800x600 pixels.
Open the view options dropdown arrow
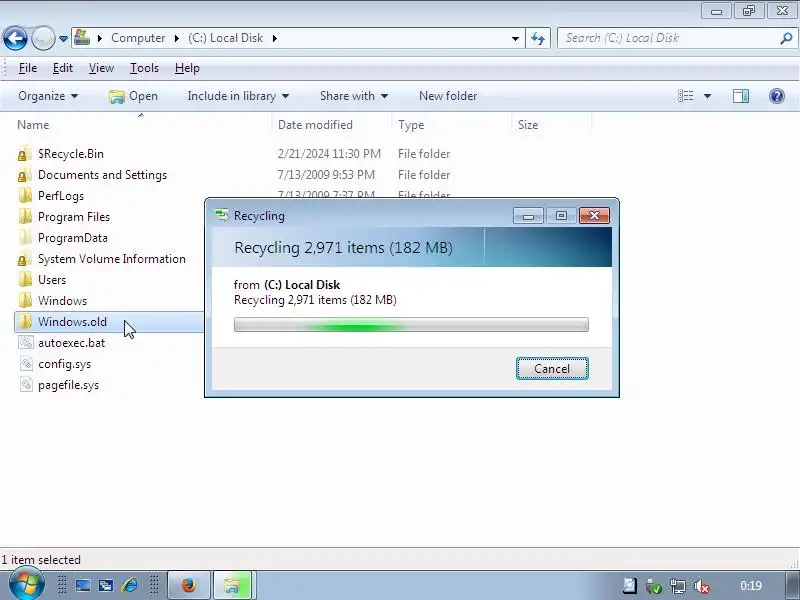pos(707,96)
